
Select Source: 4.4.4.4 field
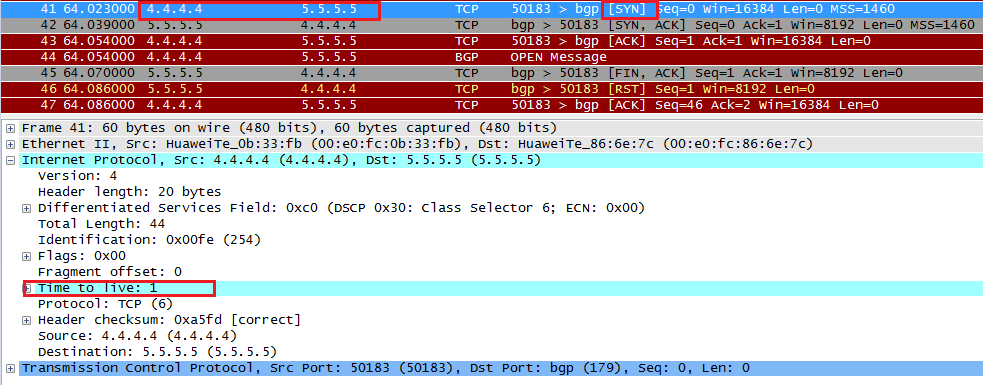tap(137, 336)
